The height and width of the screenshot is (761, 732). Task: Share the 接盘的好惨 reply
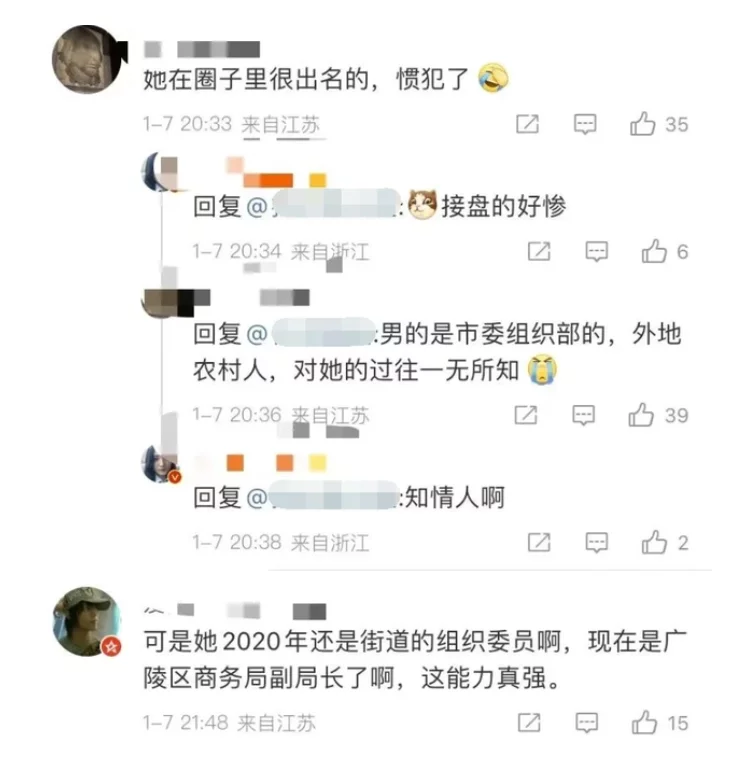539,251
